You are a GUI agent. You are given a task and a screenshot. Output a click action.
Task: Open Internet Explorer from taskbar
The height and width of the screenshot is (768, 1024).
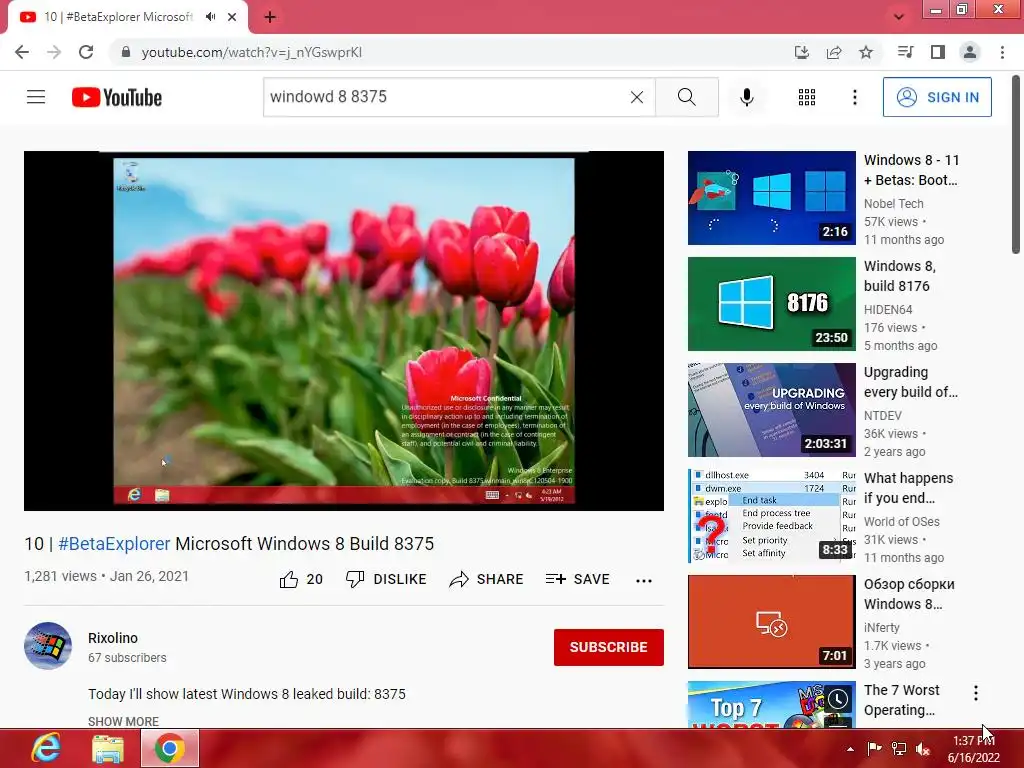[x=46, y=748]
